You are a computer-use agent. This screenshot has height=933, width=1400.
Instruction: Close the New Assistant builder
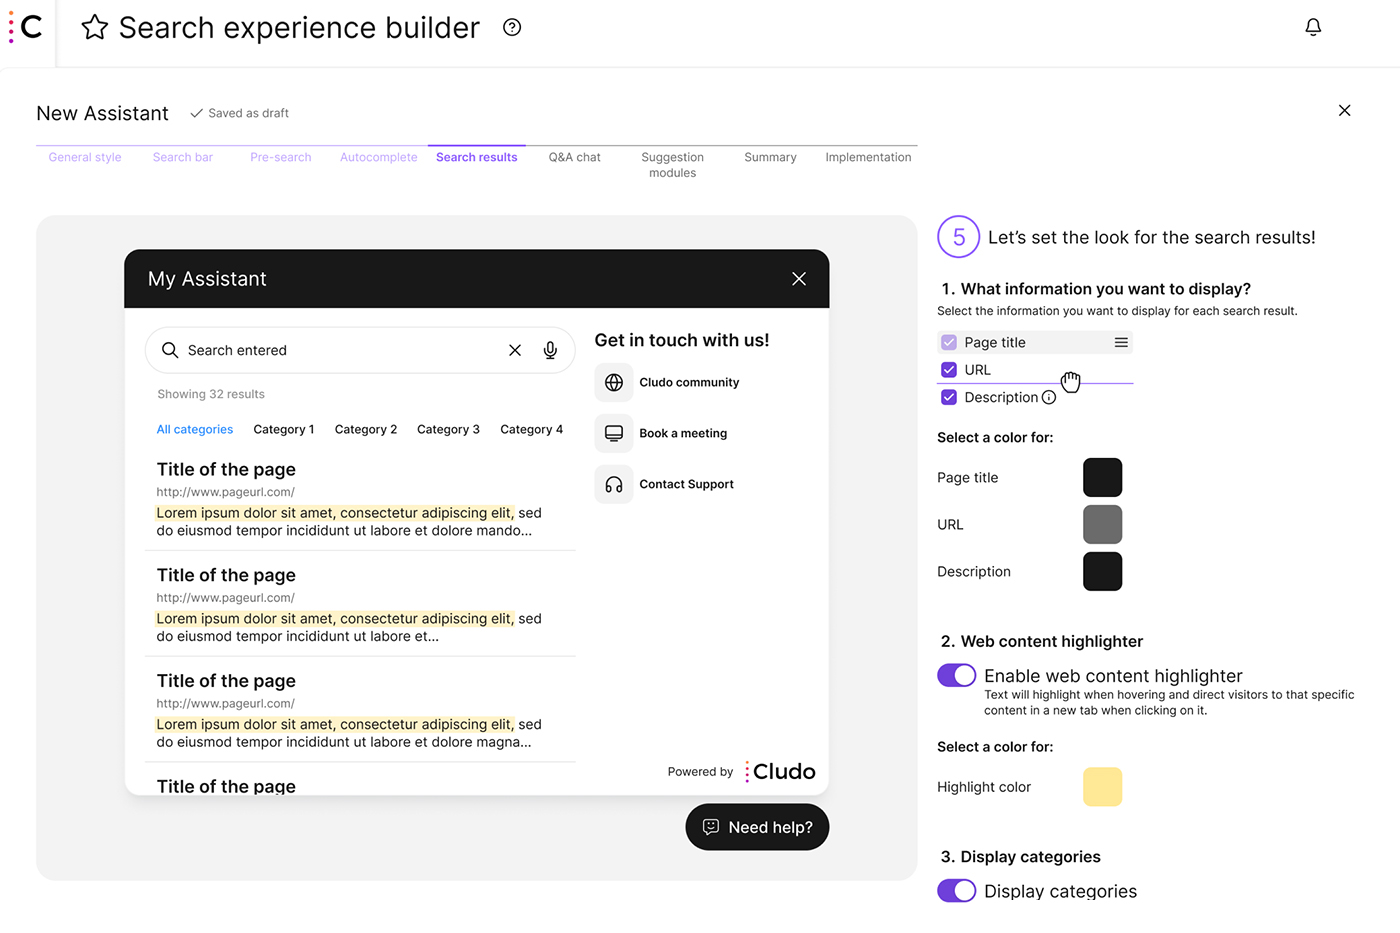1344,110
